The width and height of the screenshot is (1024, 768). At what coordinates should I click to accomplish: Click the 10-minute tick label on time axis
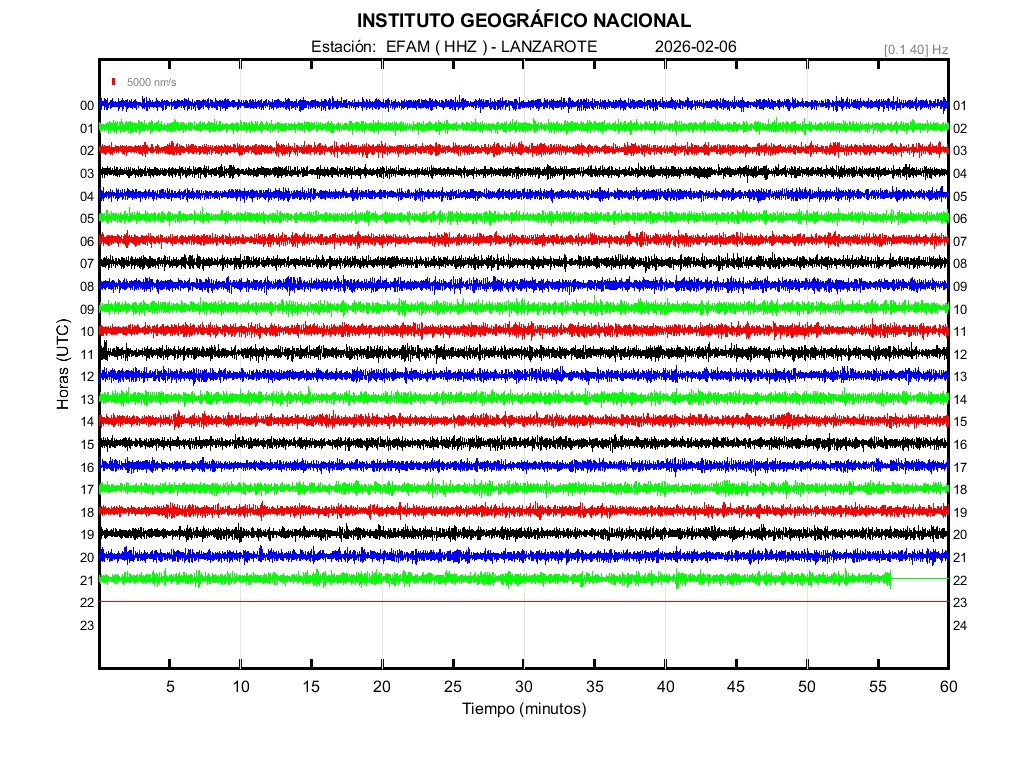coord(240,687)
